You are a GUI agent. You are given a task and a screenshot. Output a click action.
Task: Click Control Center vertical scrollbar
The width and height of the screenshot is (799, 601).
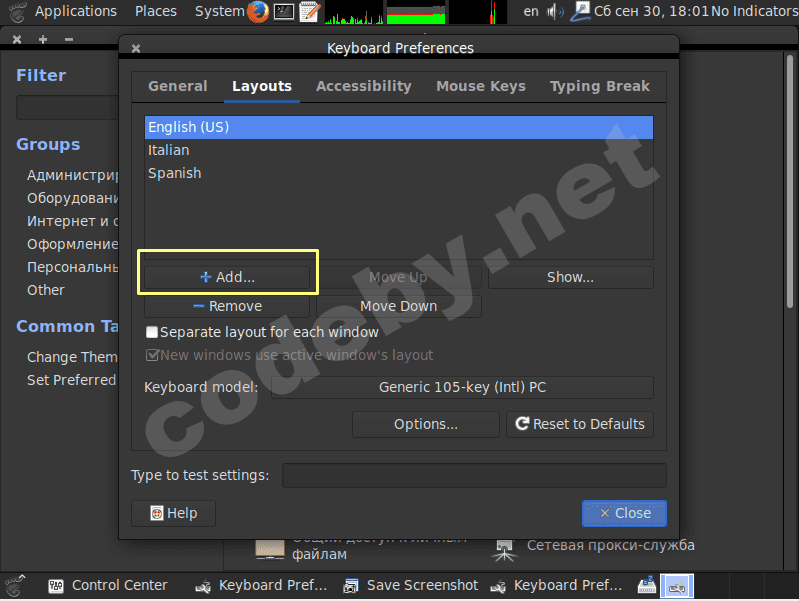[x=789, y=181]
